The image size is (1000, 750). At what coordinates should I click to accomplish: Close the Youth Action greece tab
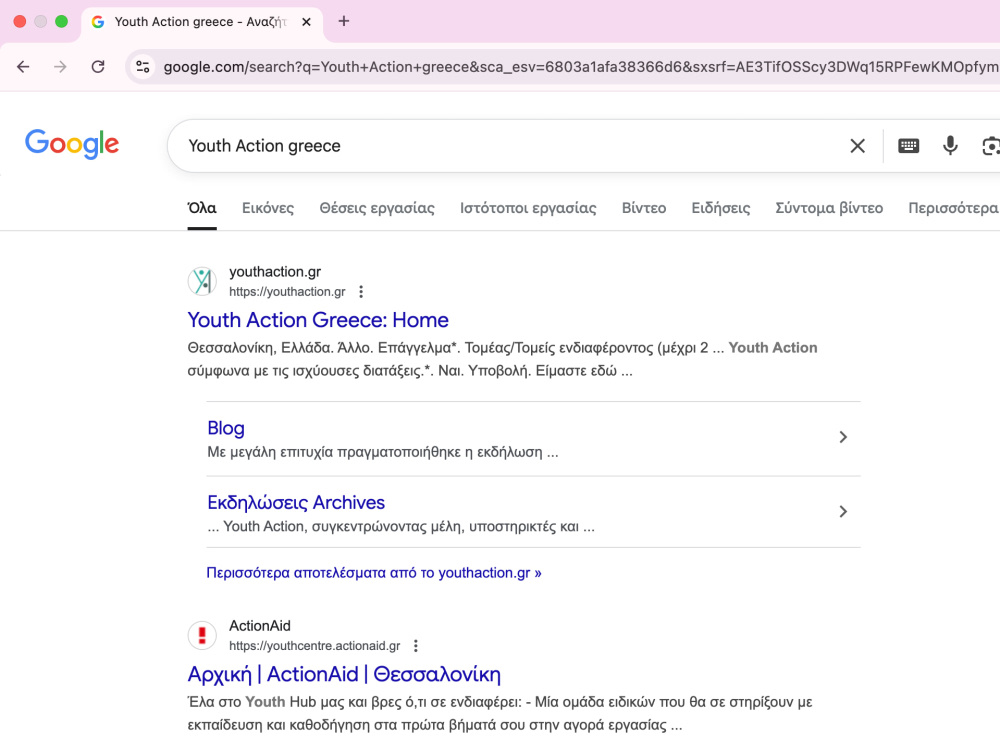click(x=306, y=22)
